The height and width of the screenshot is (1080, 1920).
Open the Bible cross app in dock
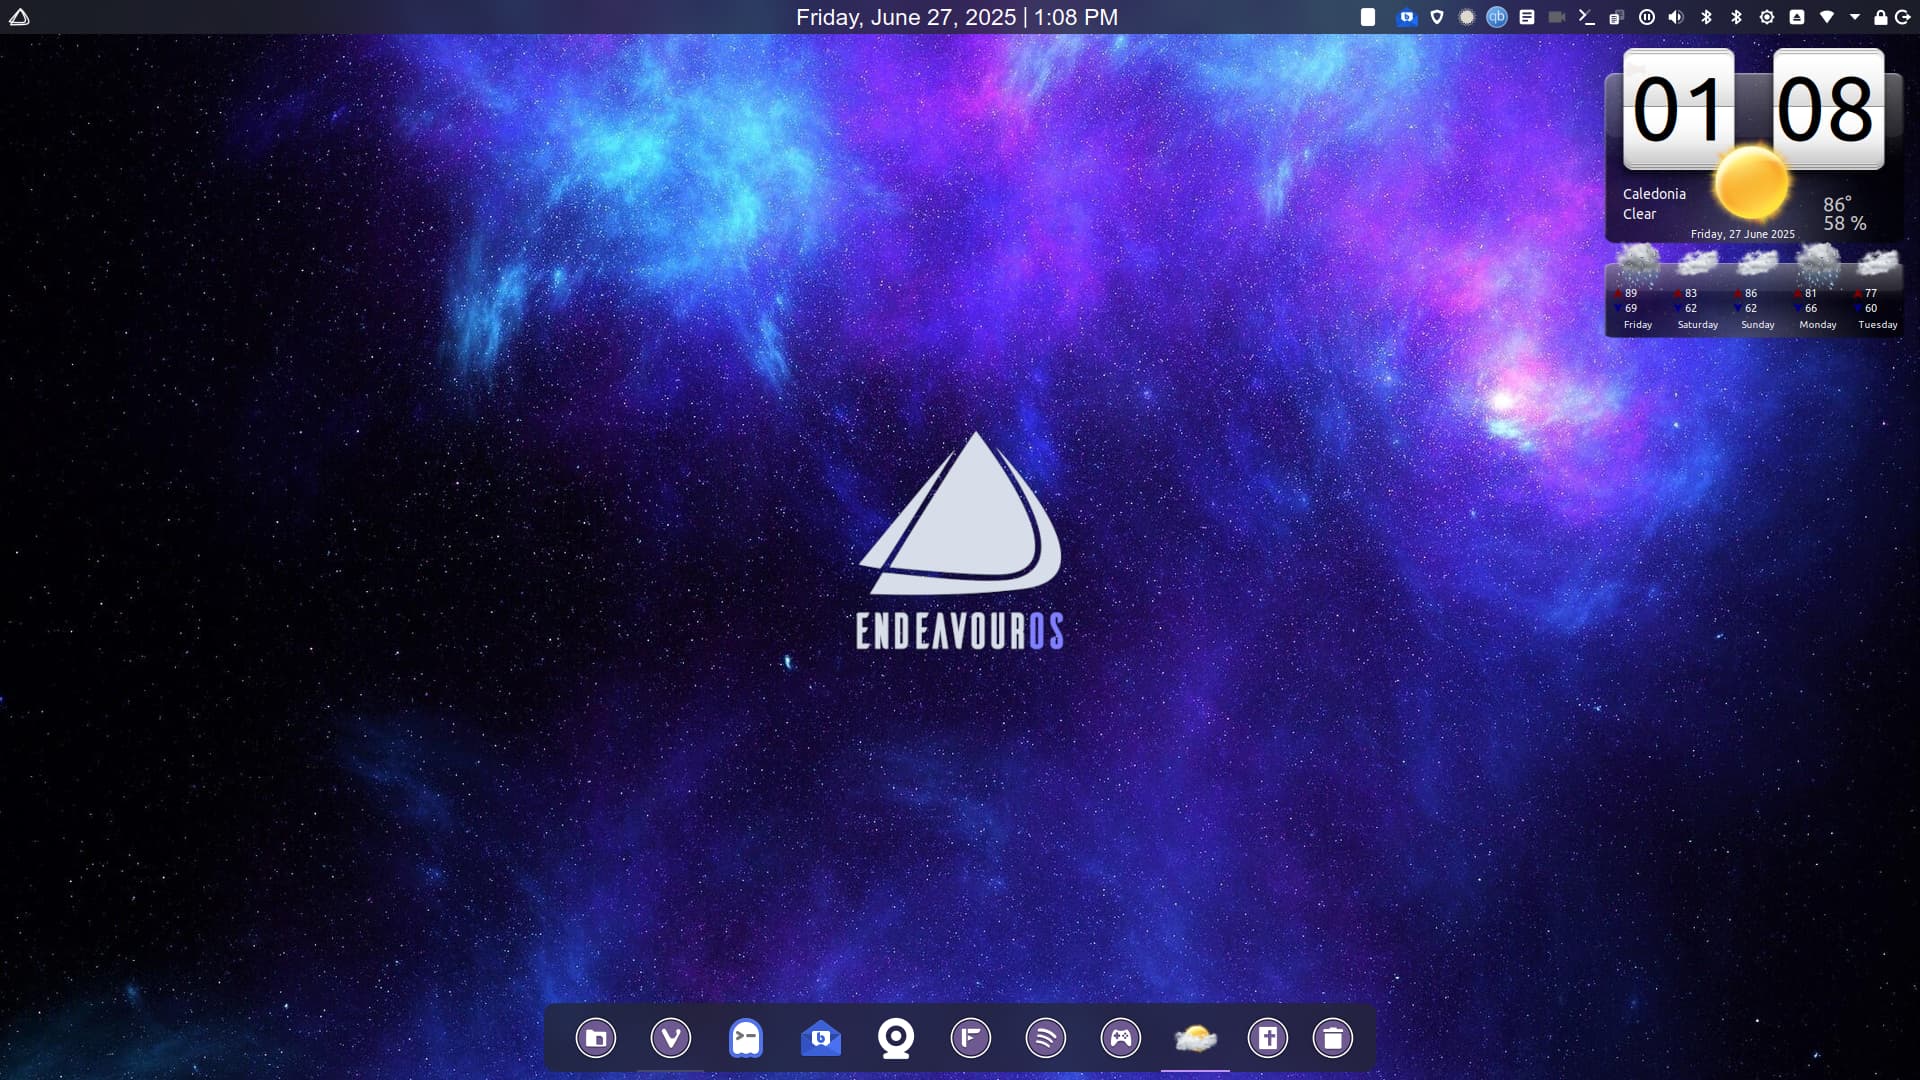click(x=1268, y=1038)
